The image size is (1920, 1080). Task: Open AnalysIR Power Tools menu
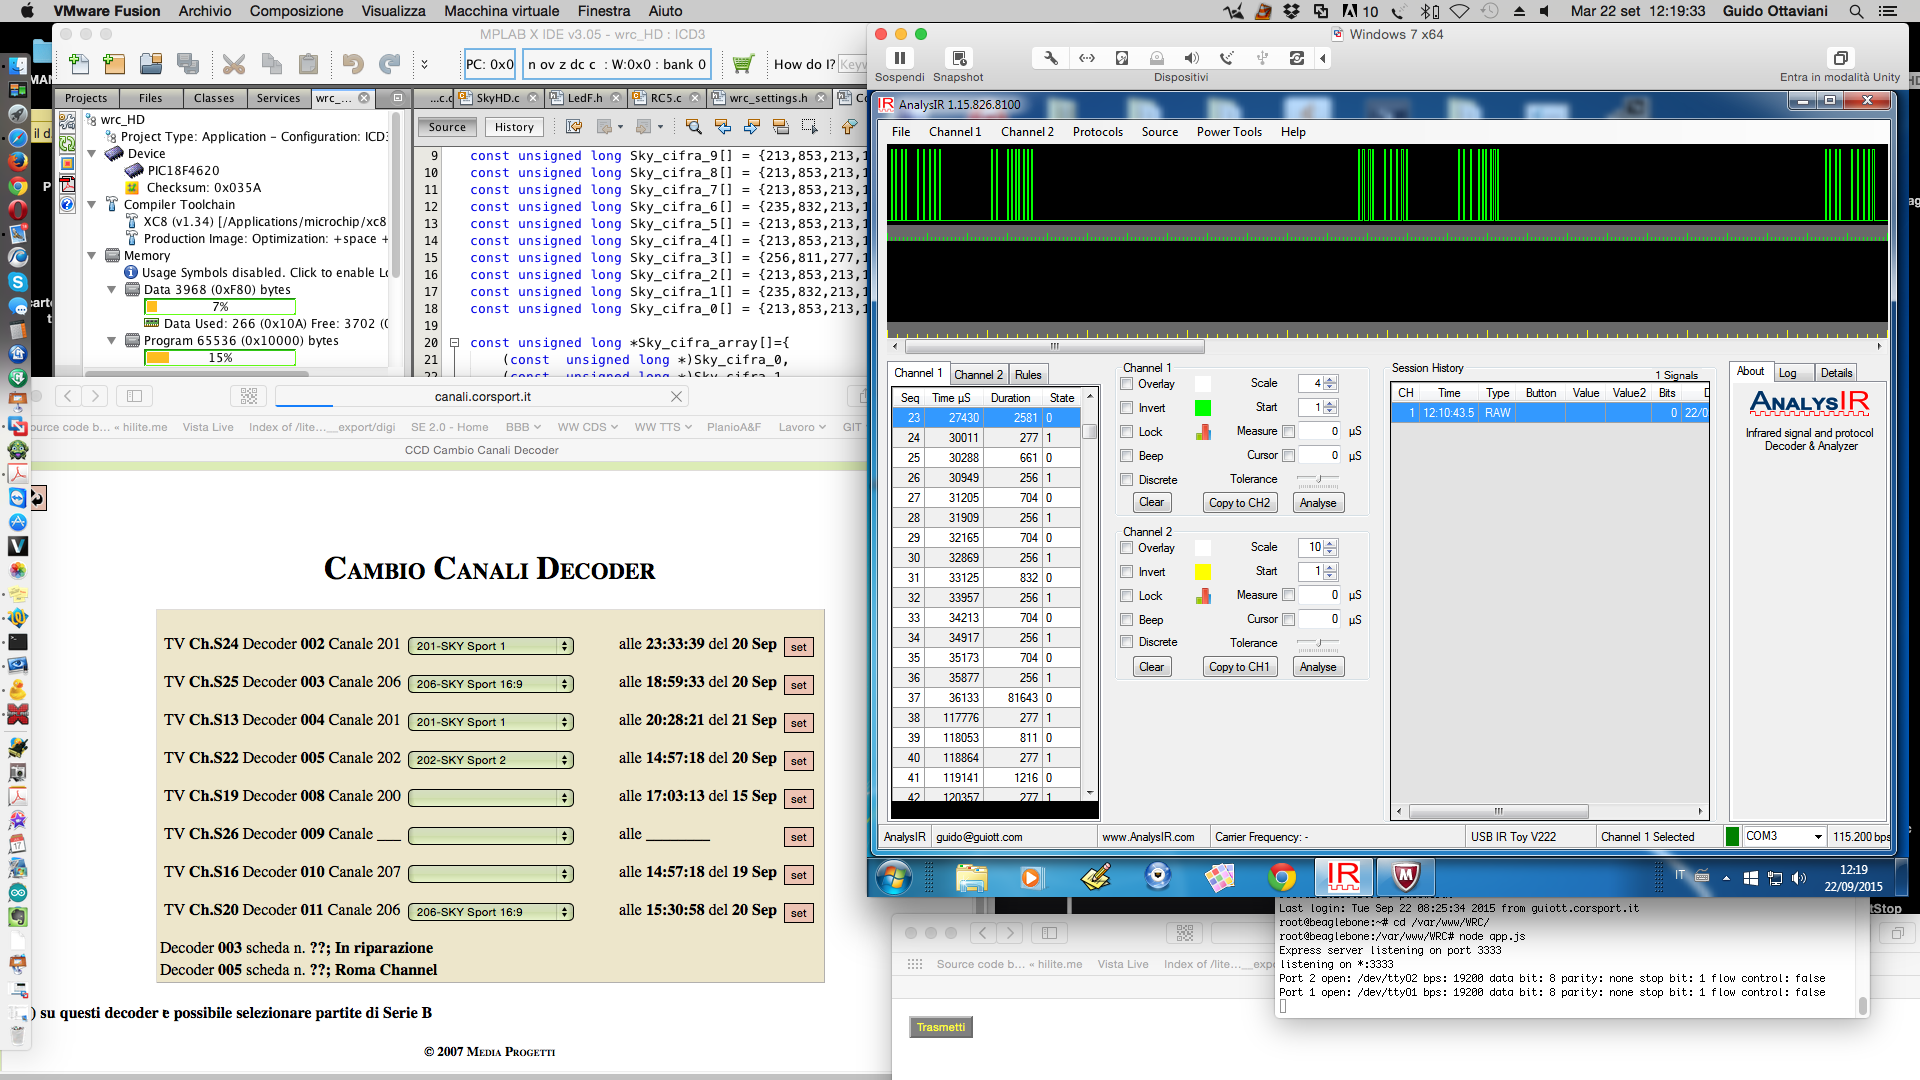(1229, 132)
